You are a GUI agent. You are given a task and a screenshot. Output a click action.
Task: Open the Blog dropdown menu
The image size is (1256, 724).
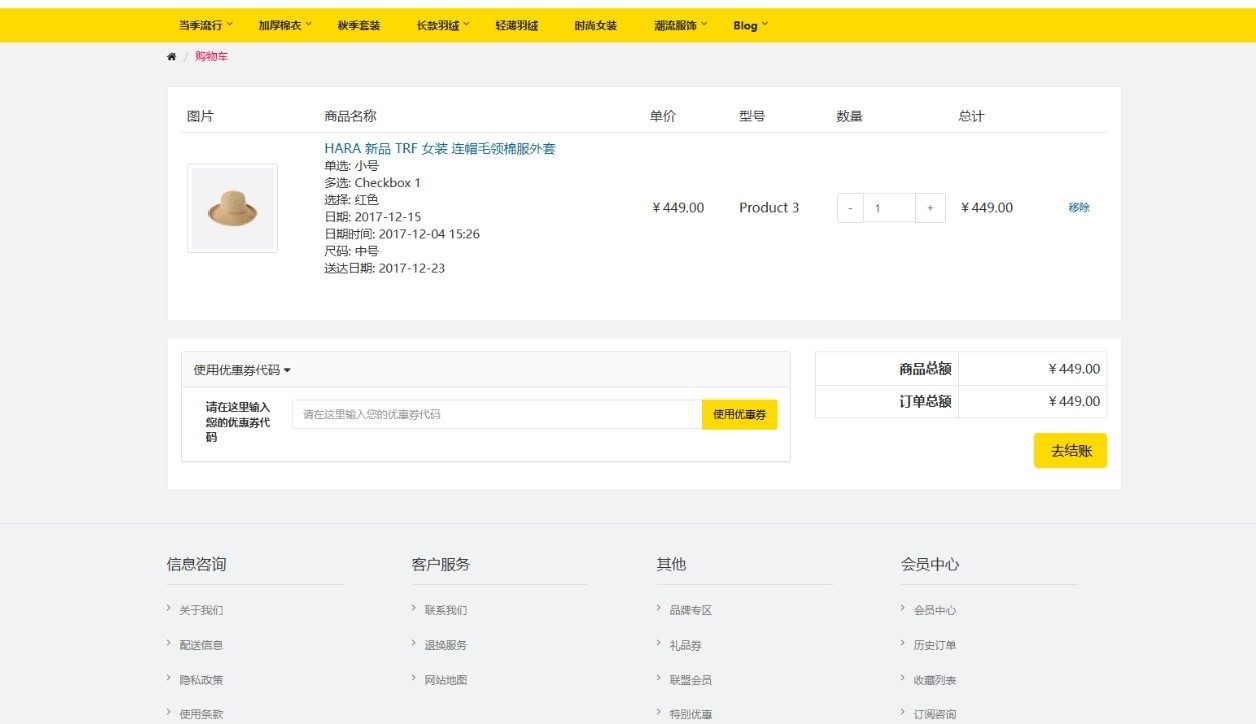pyautogui.click(x=750, y=25)
